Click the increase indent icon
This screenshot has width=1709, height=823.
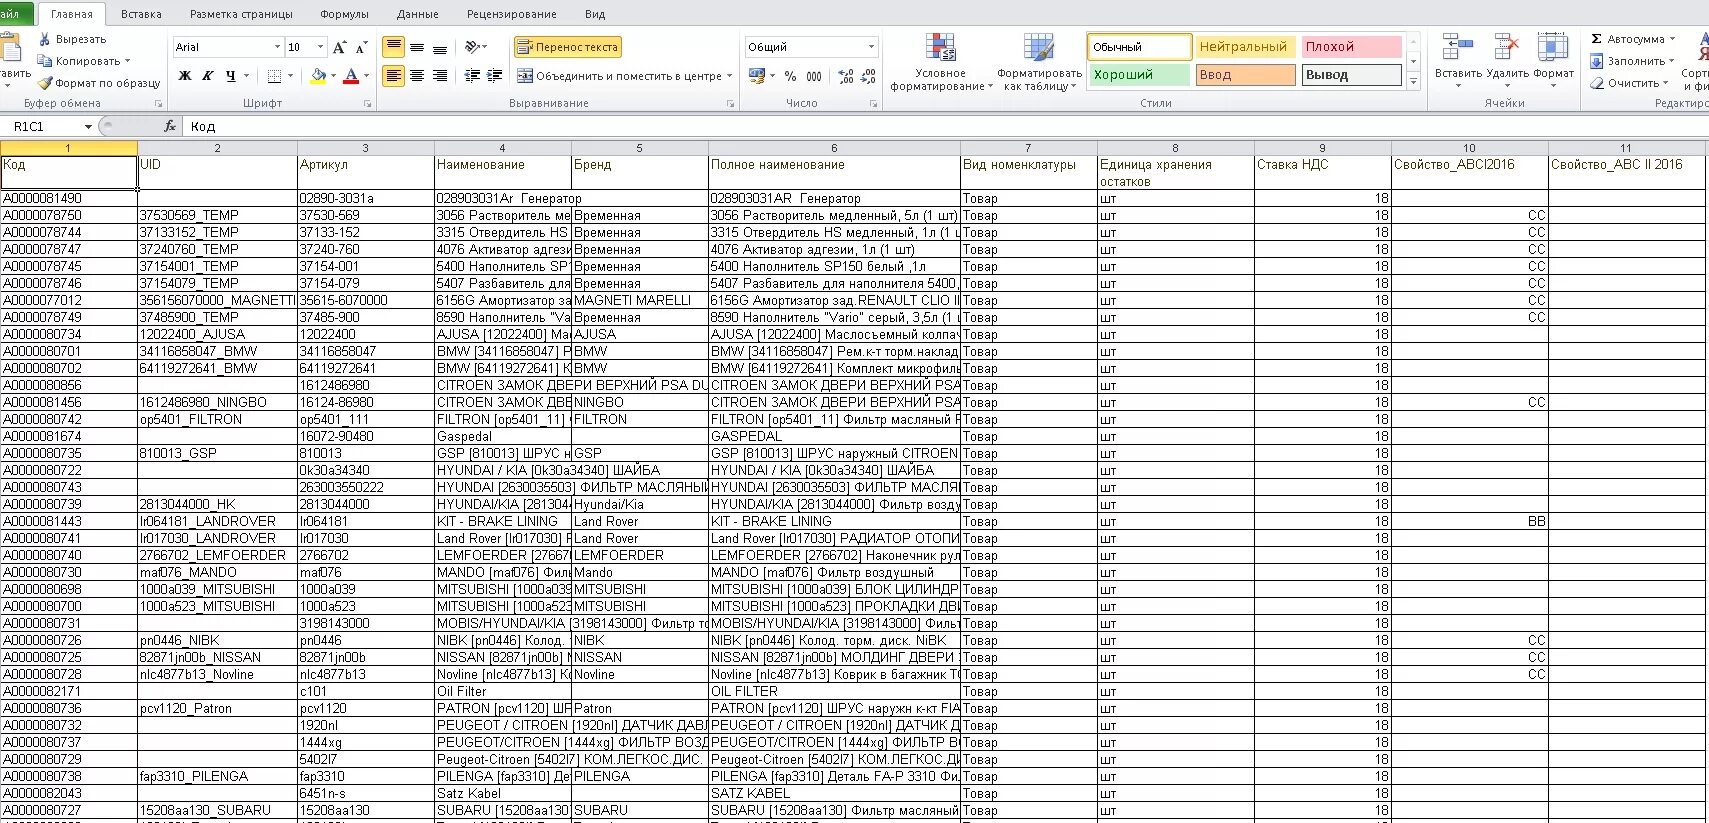click(494, 76)
